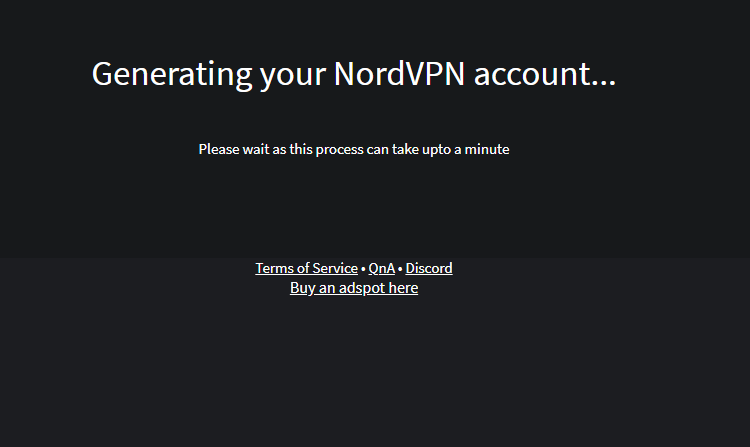Click the Please wait process message
Viewport: 750px width, 447px height.
point(354,149)
